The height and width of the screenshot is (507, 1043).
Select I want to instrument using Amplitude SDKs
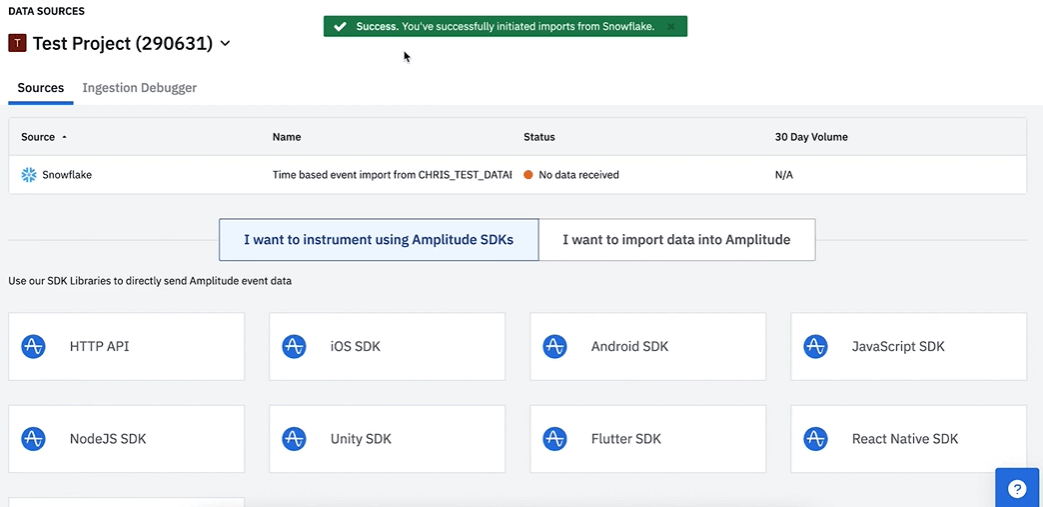(378, 240)
